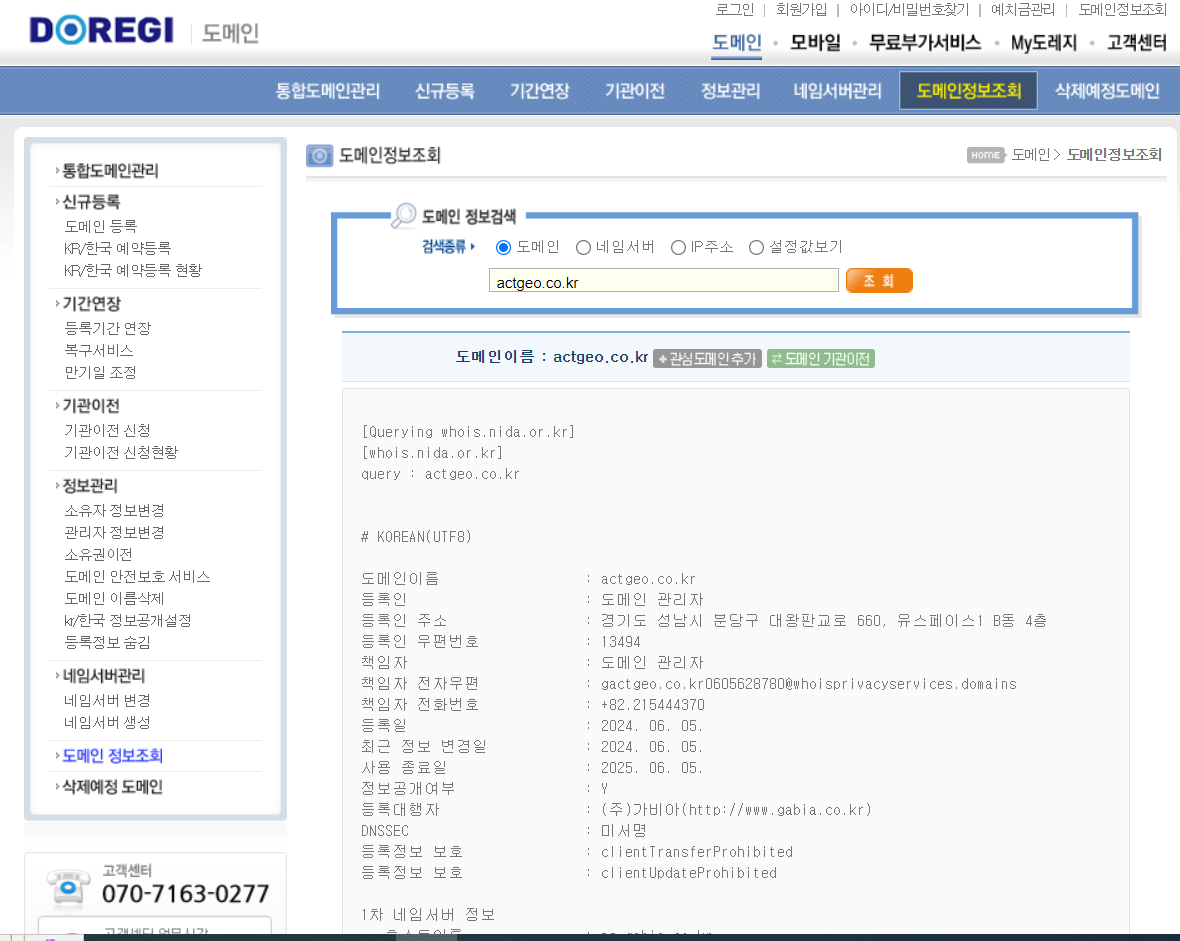Click the blue icon next to 도메인정보조회 heading
Viewport: 1180px width, 941px height.
pos(318,155)
